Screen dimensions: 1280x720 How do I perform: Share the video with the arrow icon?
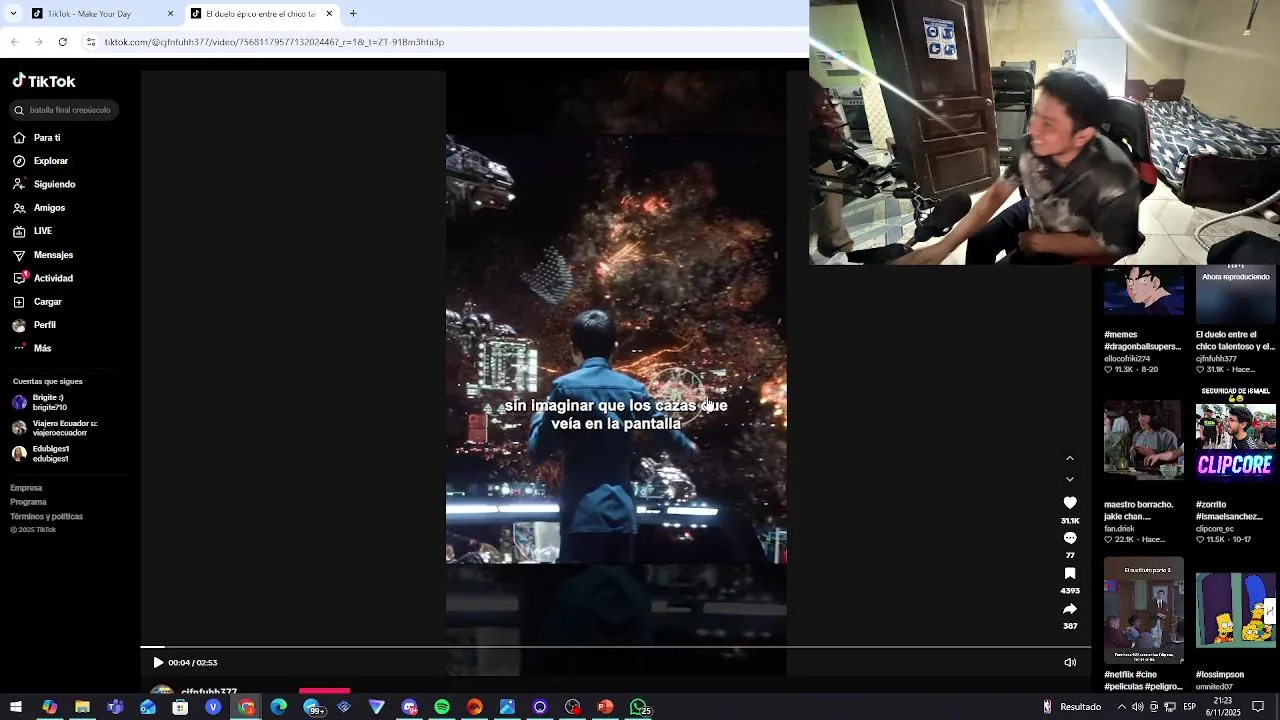tap(1070, 609)
